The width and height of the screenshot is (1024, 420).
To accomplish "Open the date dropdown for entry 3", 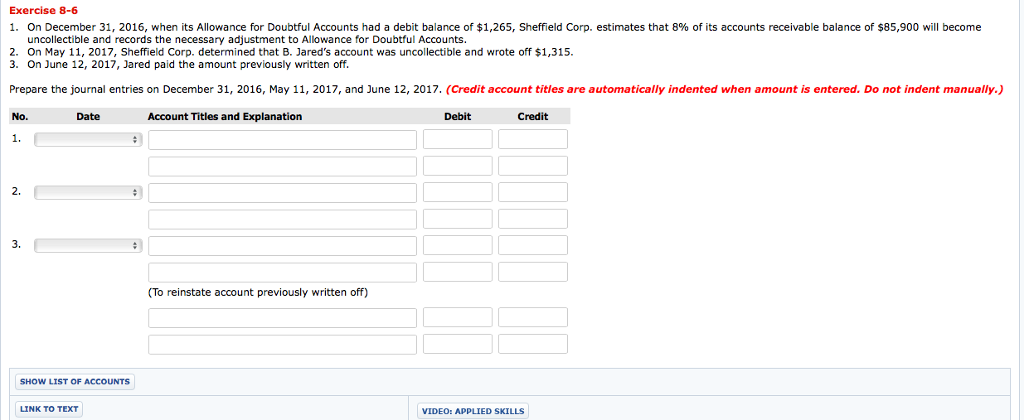I will click(88, 245).
